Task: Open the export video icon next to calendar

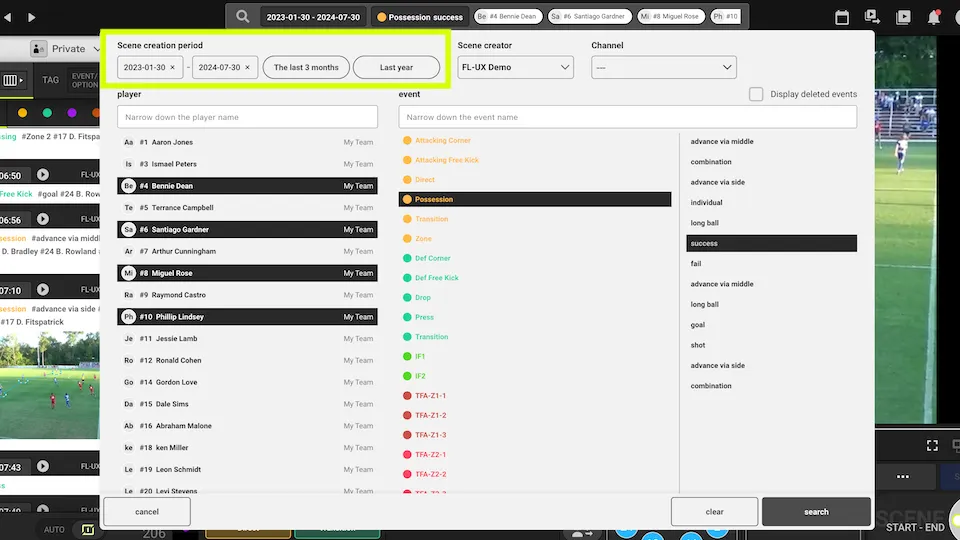Action: point(872,17)
